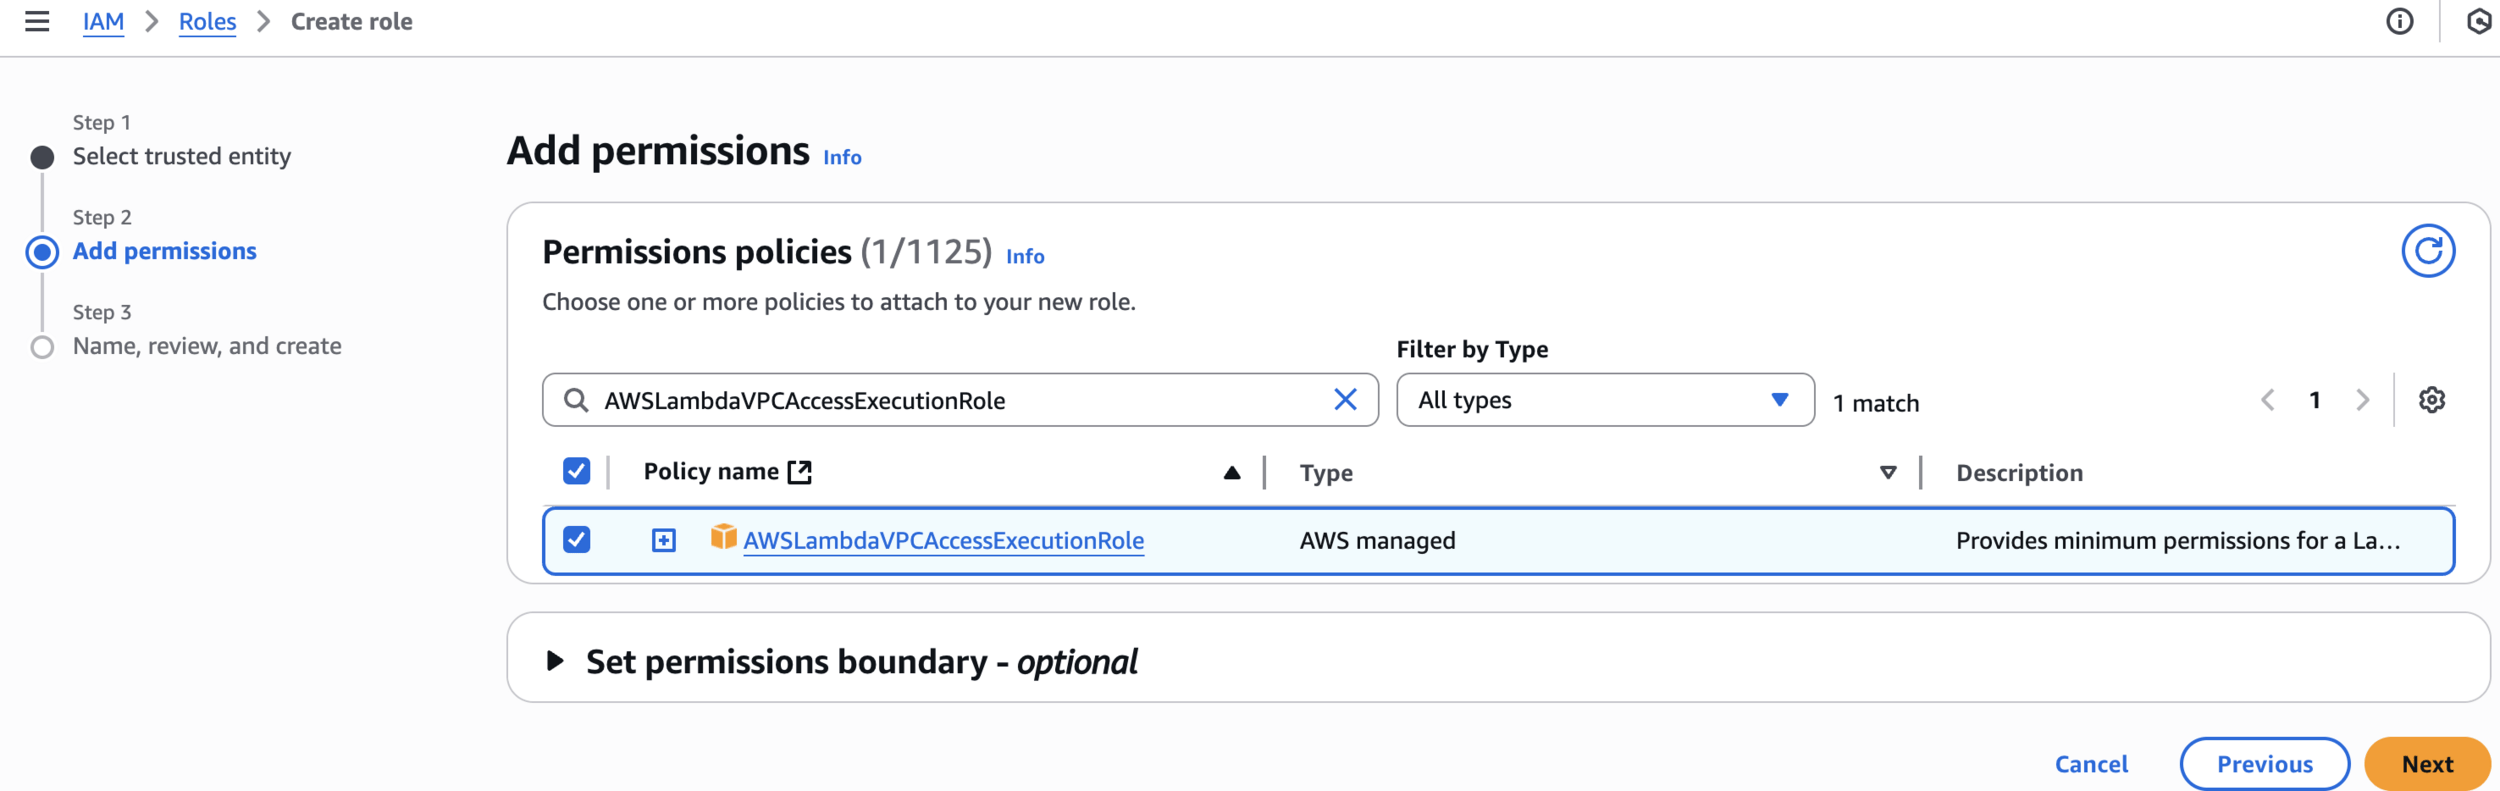Go to IAM breadcrumb

(103, 22)
